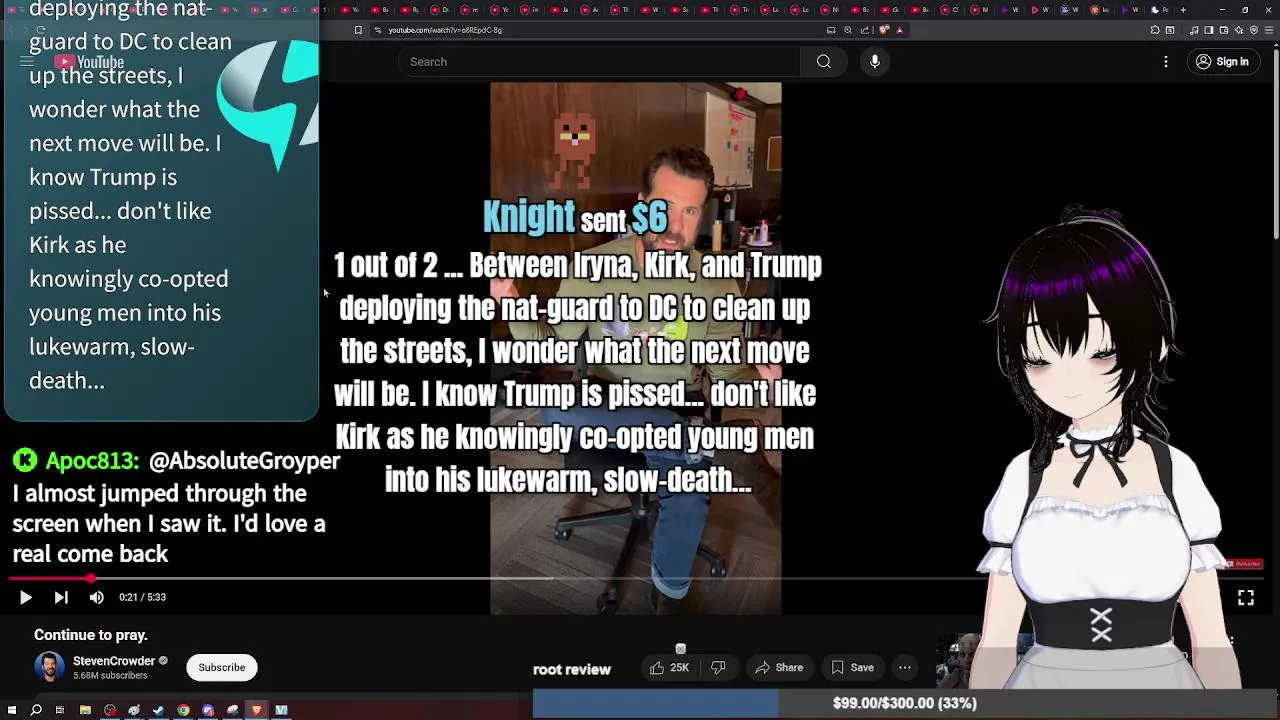Open Windows taskbar search
This screenshot has height=720, width=1280.
coord(36,710)
